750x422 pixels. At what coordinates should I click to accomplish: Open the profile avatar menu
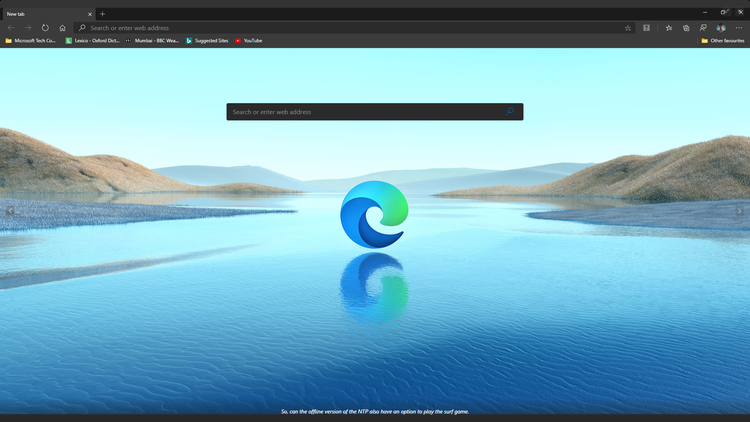pos(721,28)
